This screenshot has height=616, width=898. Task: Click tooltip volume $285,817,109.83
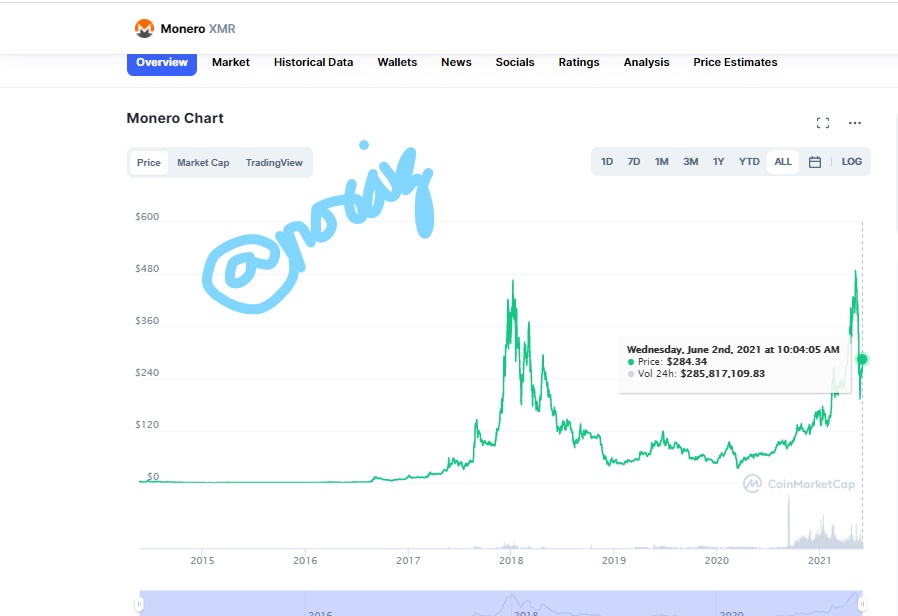[x=723, y=374]
